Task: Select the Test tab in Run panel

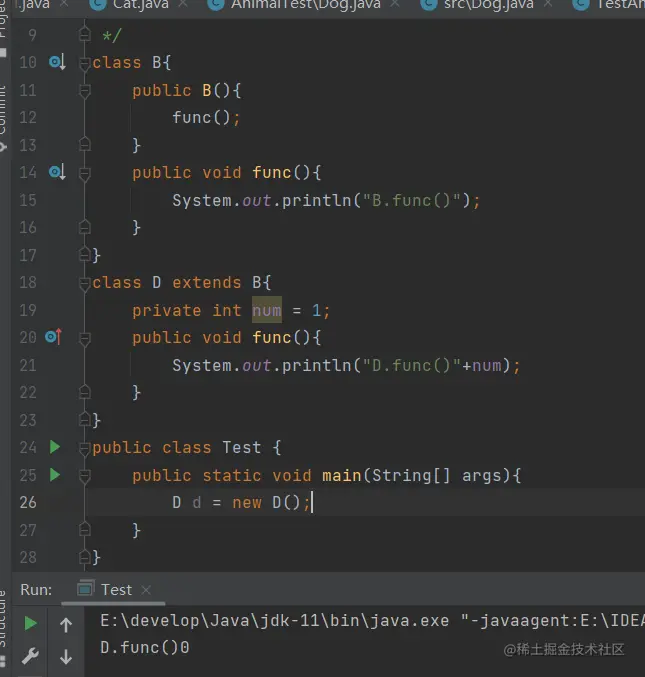Action: tap(116, 589)
